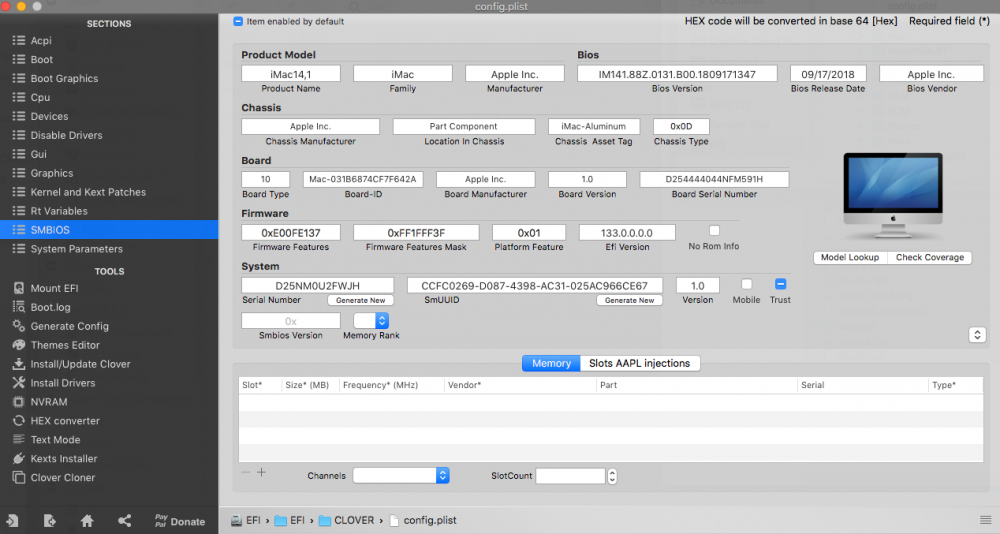The height and width of the screenshot is (534, 1000).
Task: Click the Check Coverage button
Action: pos(930,257)
